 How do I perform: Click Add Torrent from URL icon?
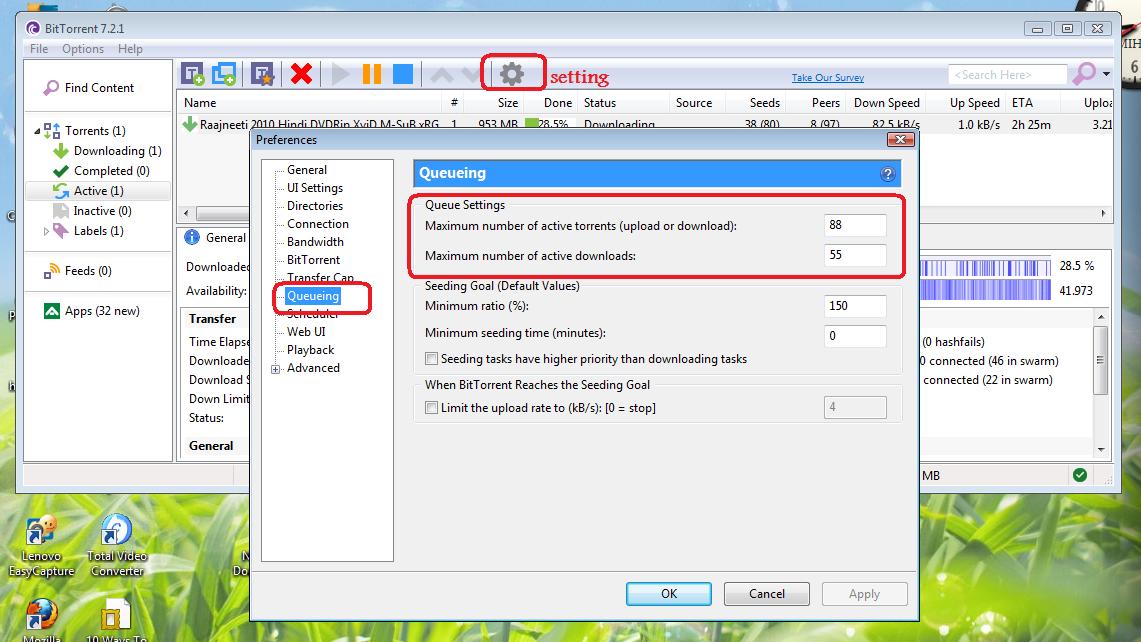tap(224, 73)
